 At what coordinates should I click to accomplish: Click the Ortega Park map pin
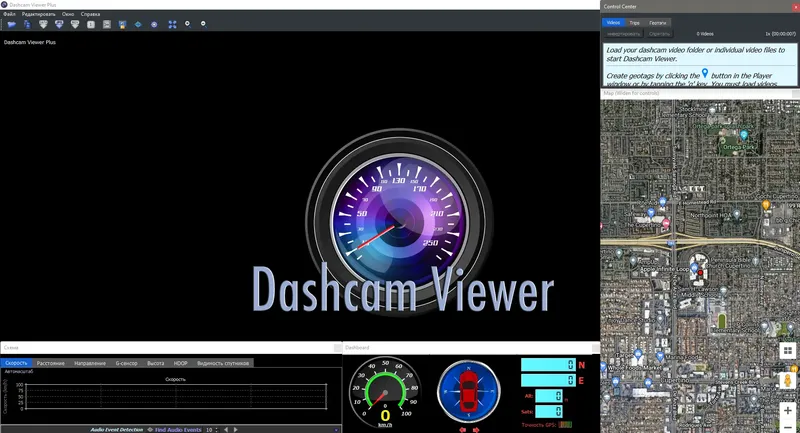[x=744, y=135]
